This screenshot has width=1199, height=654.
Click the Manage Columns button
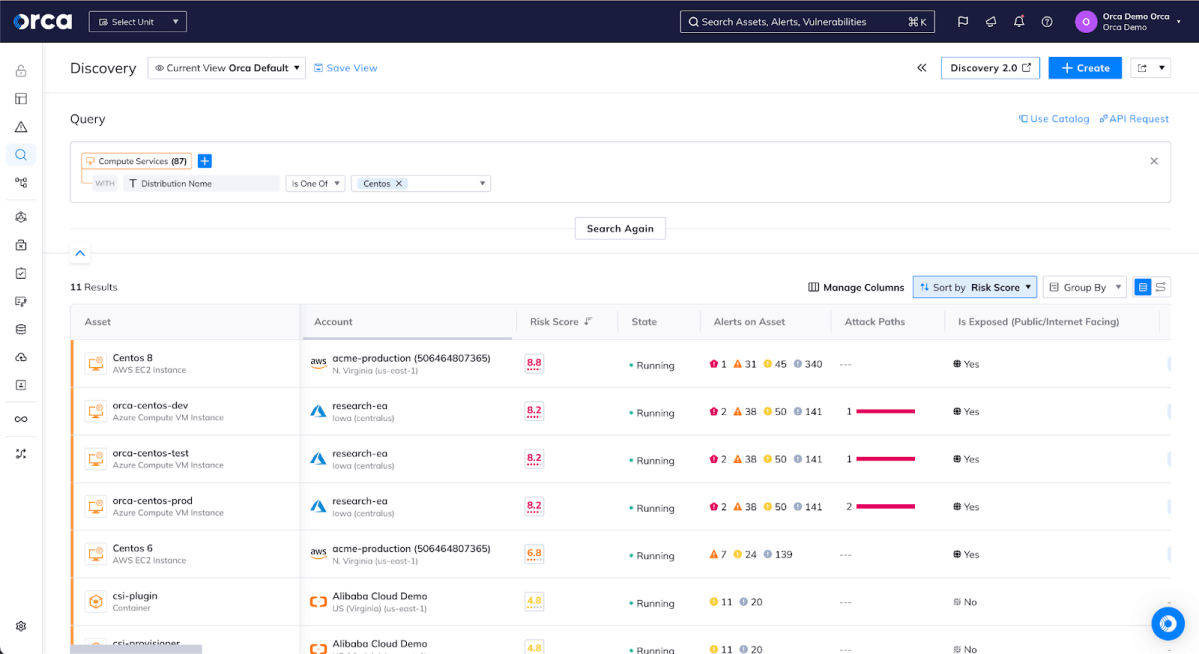coord(856,288)
